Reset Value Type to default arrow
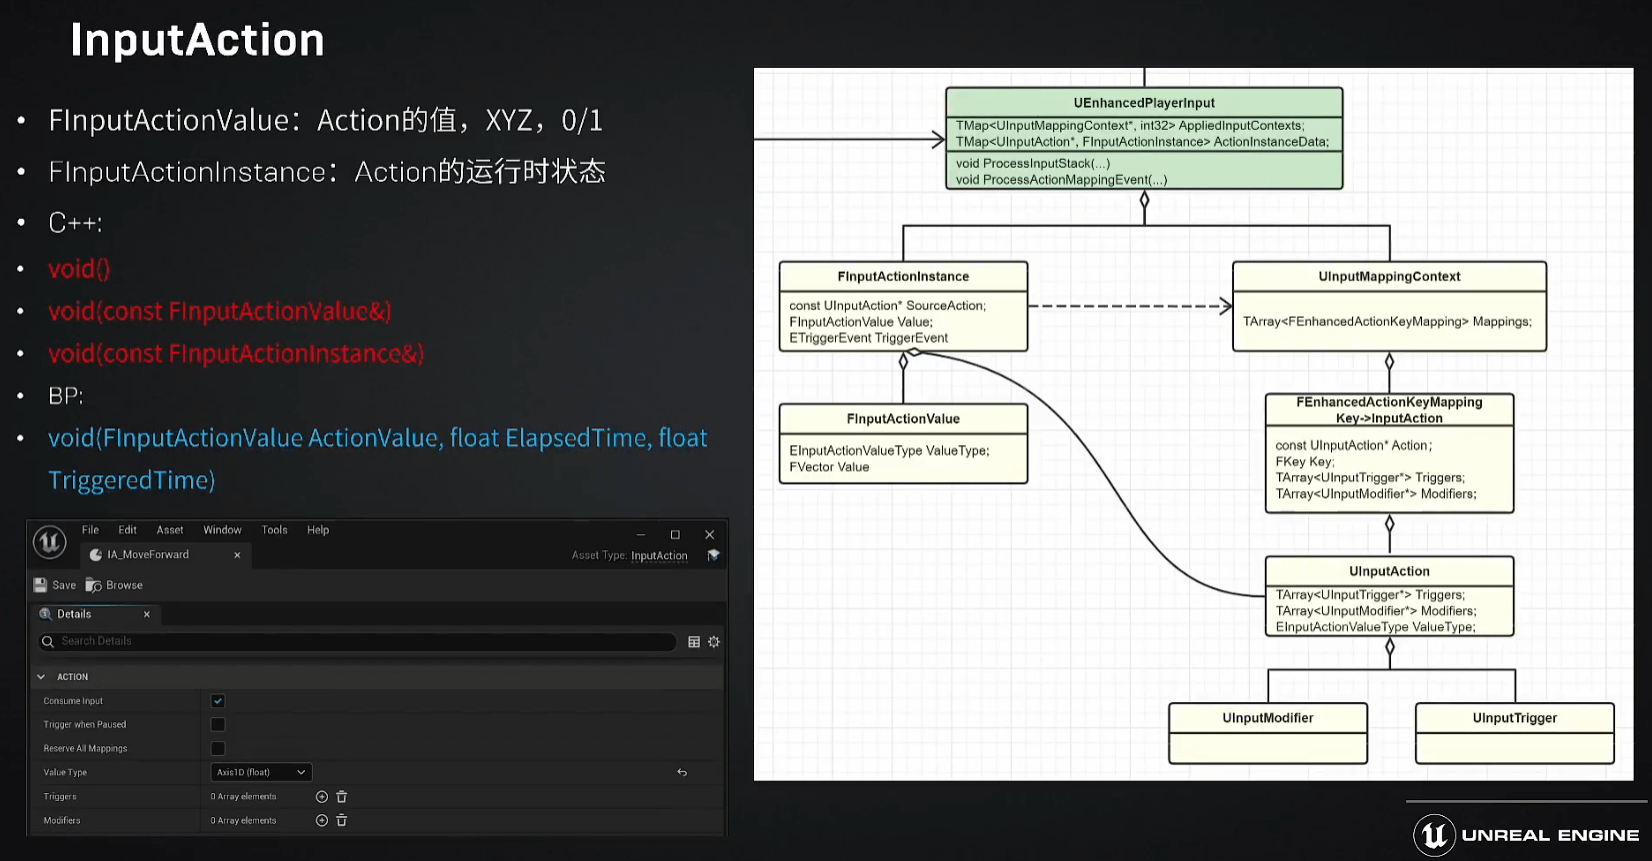This screenshot has width=1652, height=861. [682, 773]
